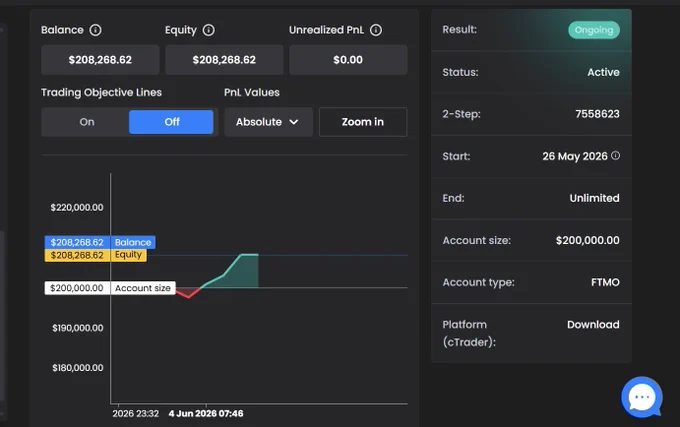Click the blue Balance chart label
Viewport: 680px width, 427px height.
(x=100, y=242)
